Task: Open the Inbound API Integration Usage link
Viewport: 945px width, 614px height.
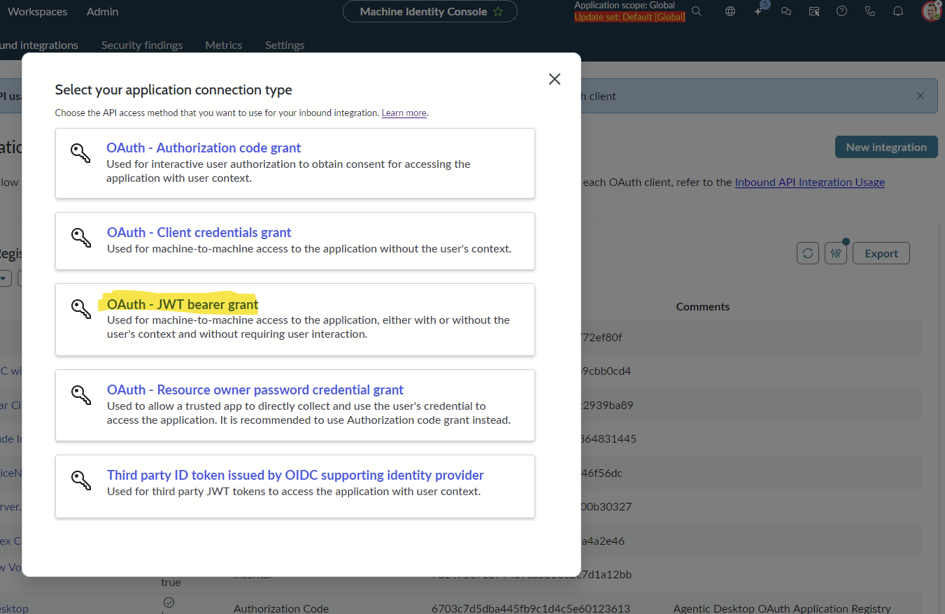Action: 809,182
